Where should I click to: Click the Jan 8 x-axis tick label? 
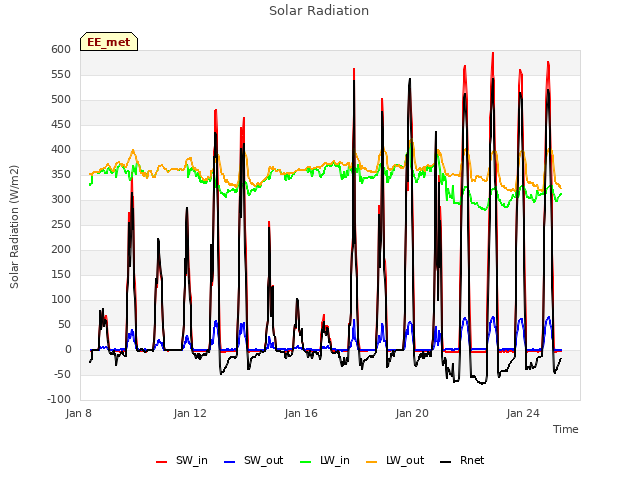(79, 413)
